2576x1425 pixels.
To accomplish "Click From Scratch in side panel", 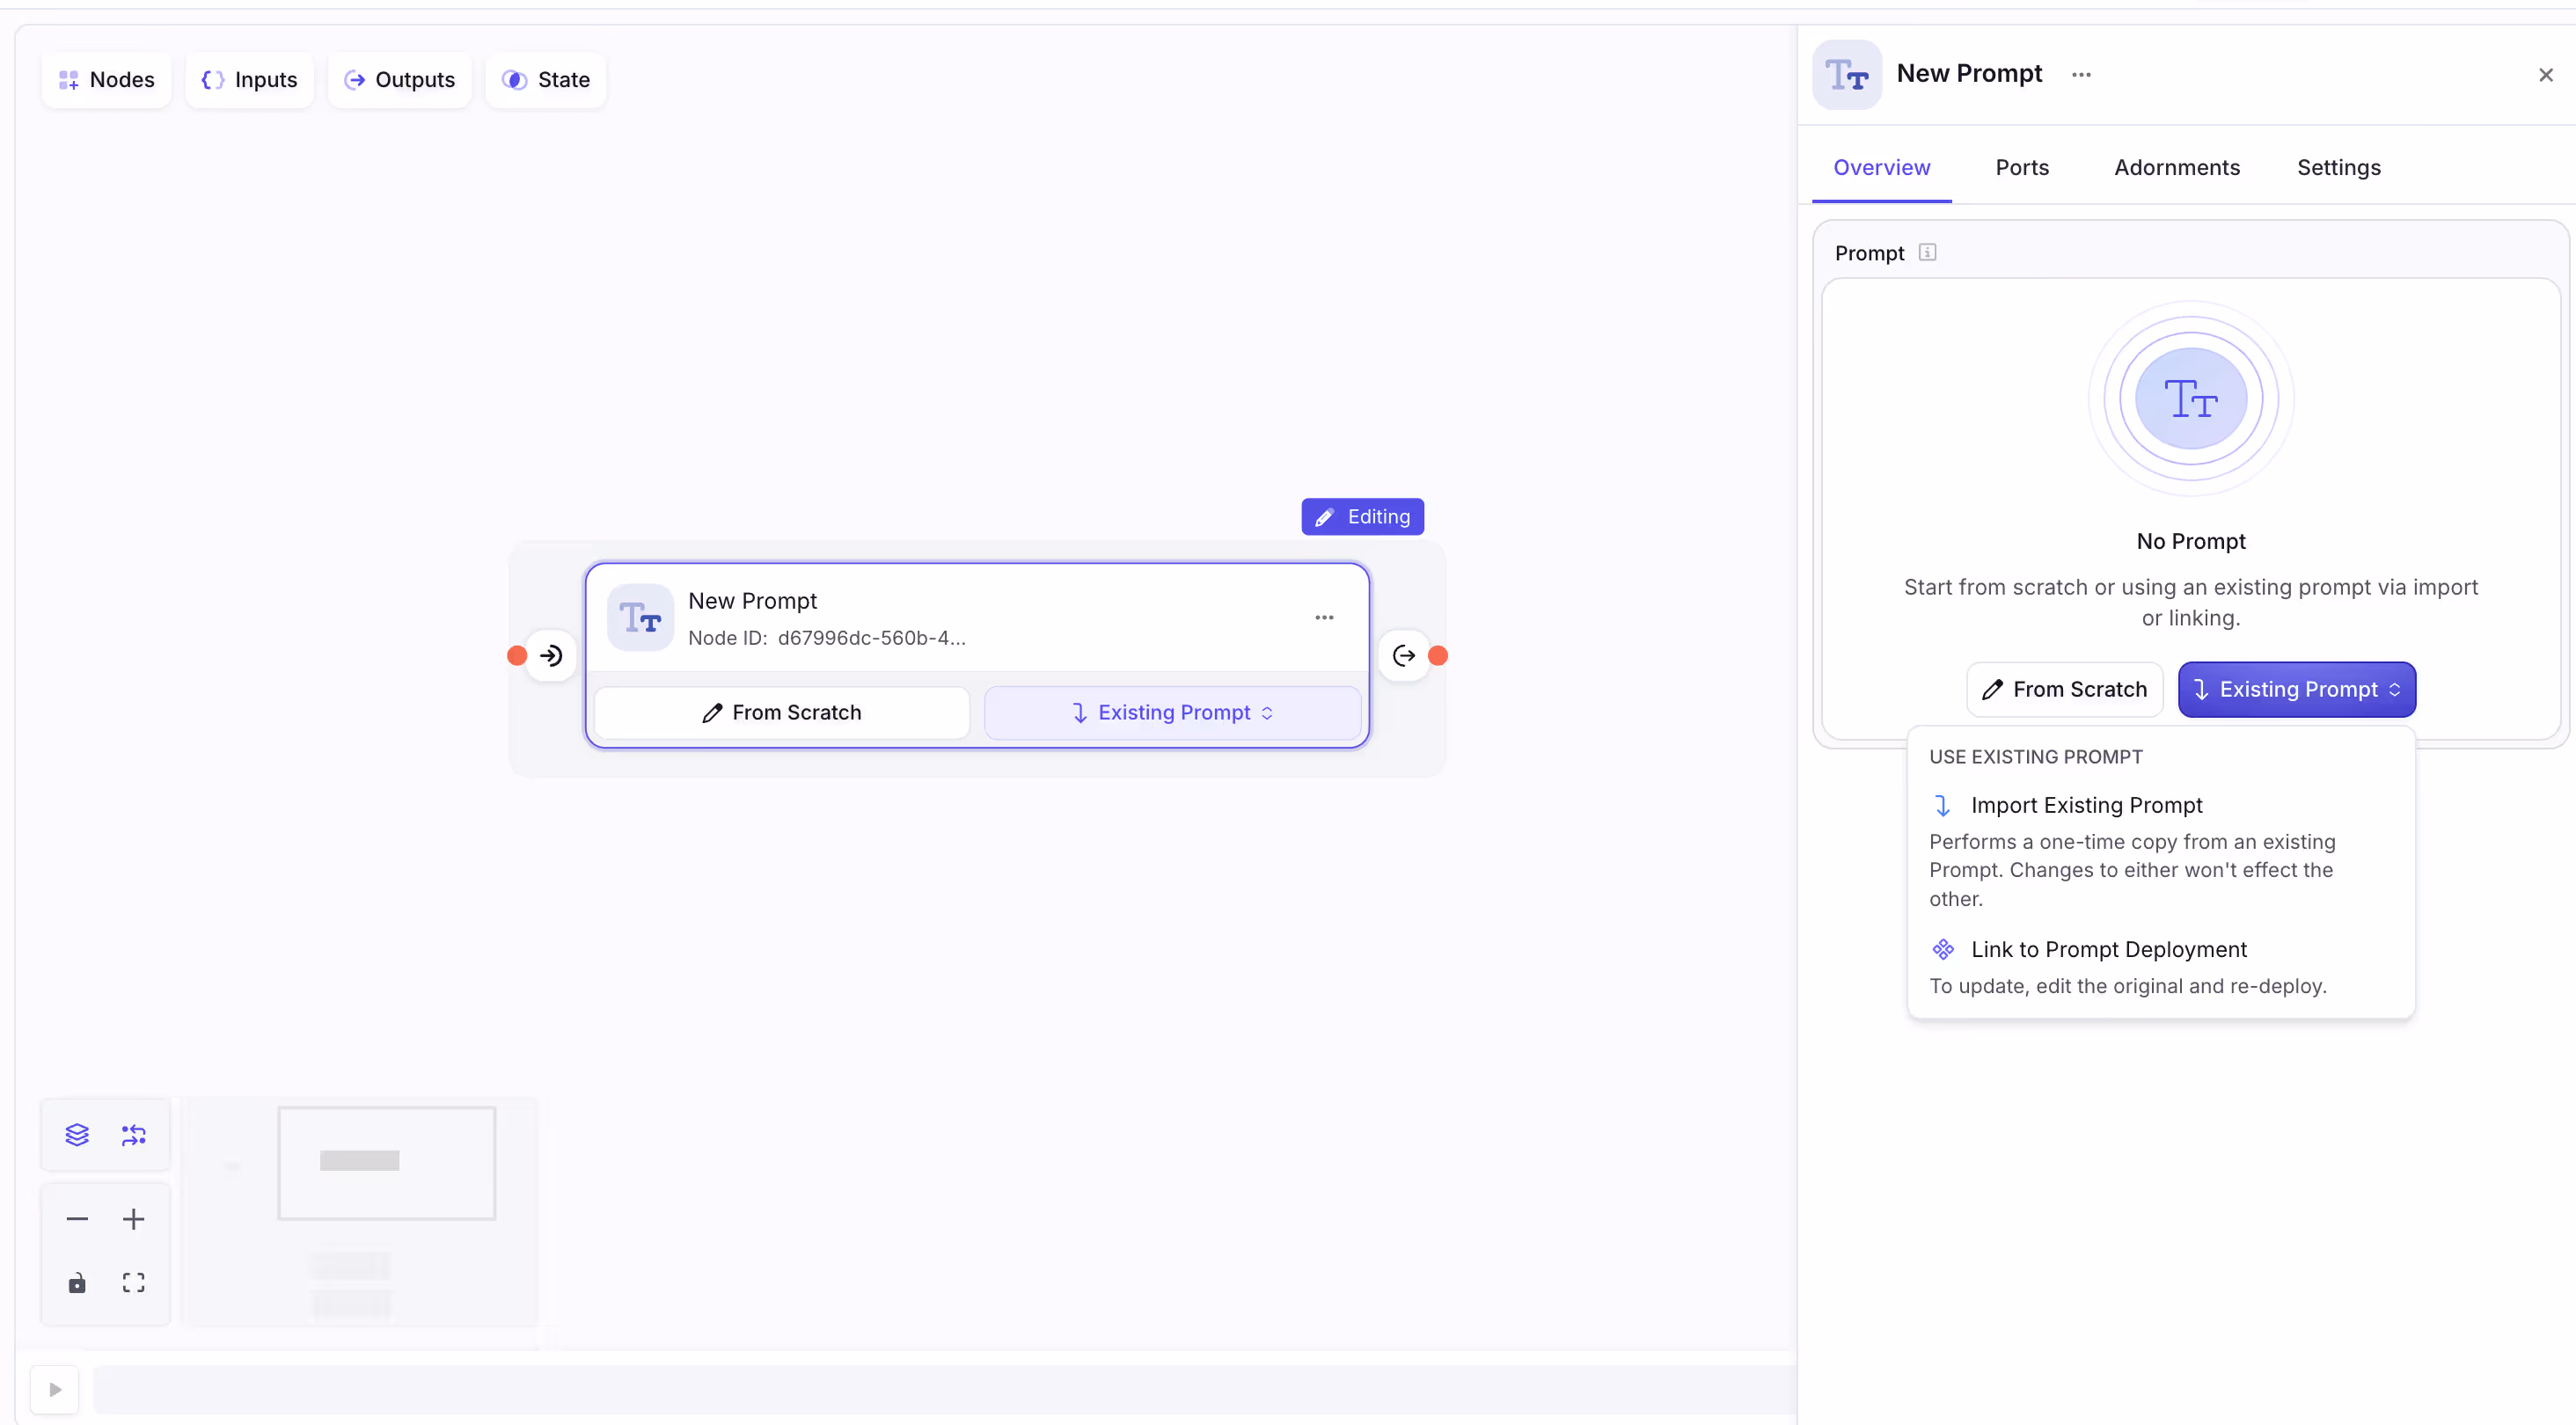I will [2064, 690].
